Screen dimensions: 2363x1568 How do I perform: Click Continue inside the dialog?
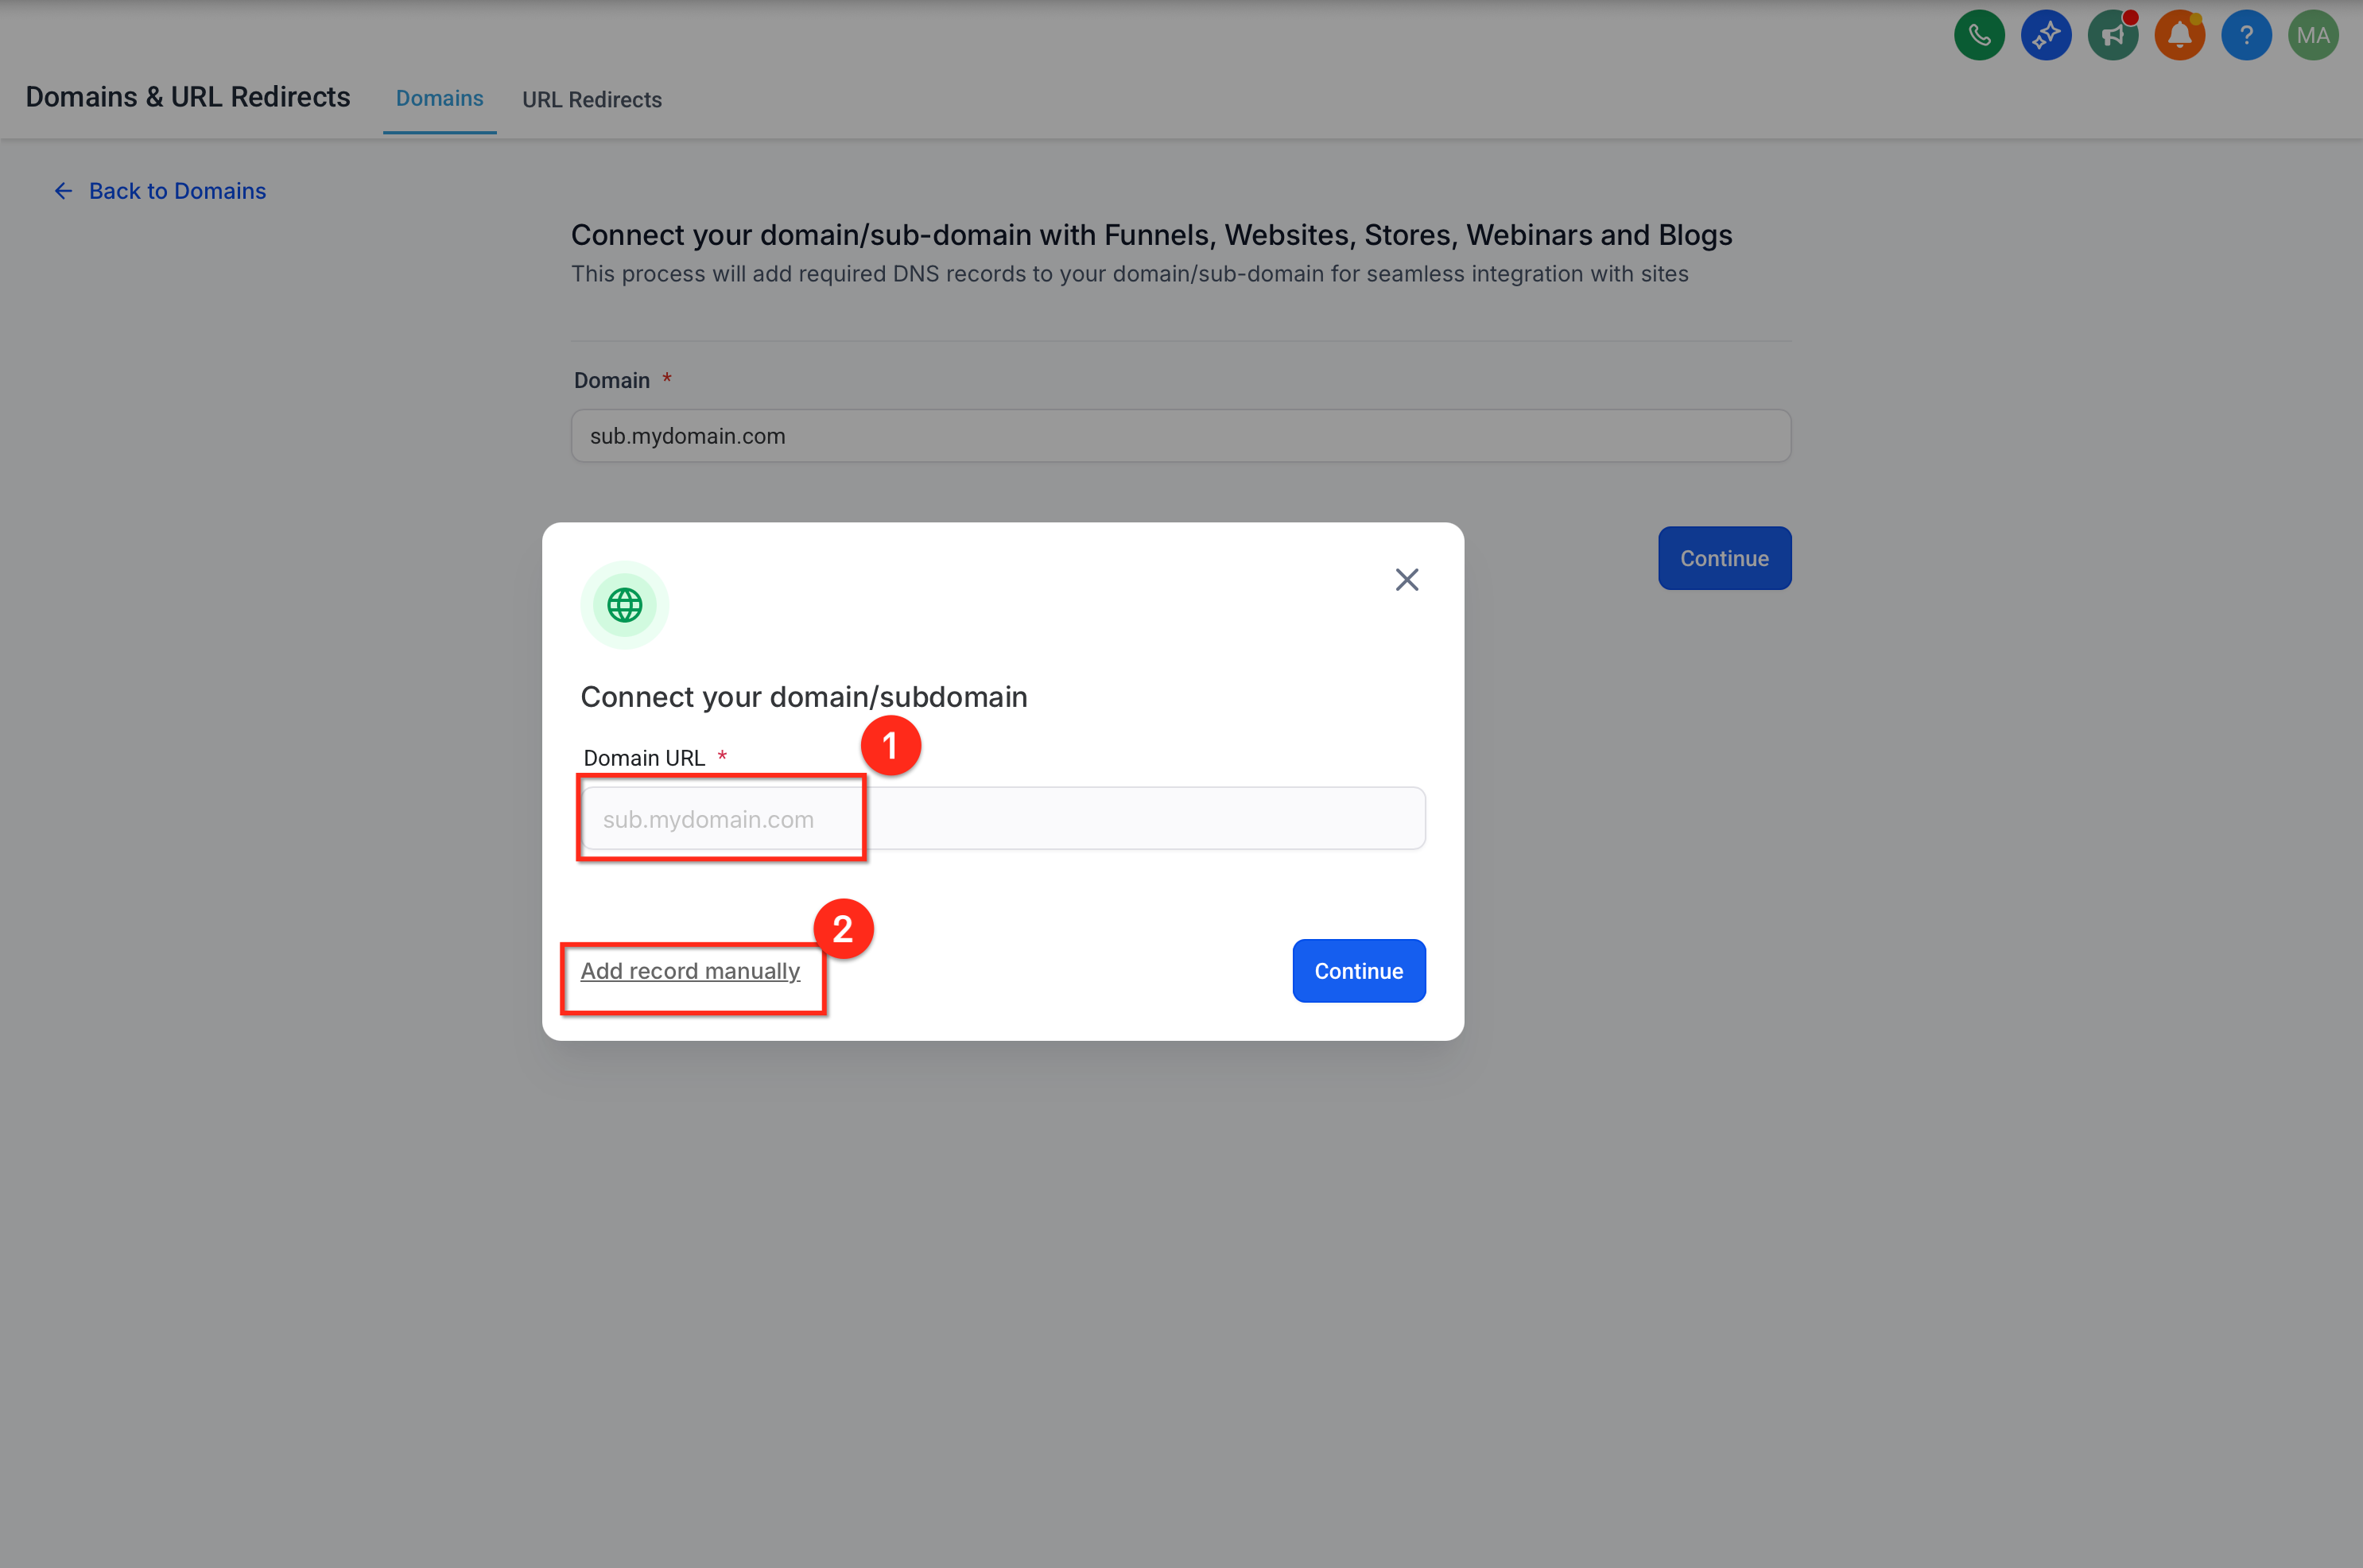1358,970
